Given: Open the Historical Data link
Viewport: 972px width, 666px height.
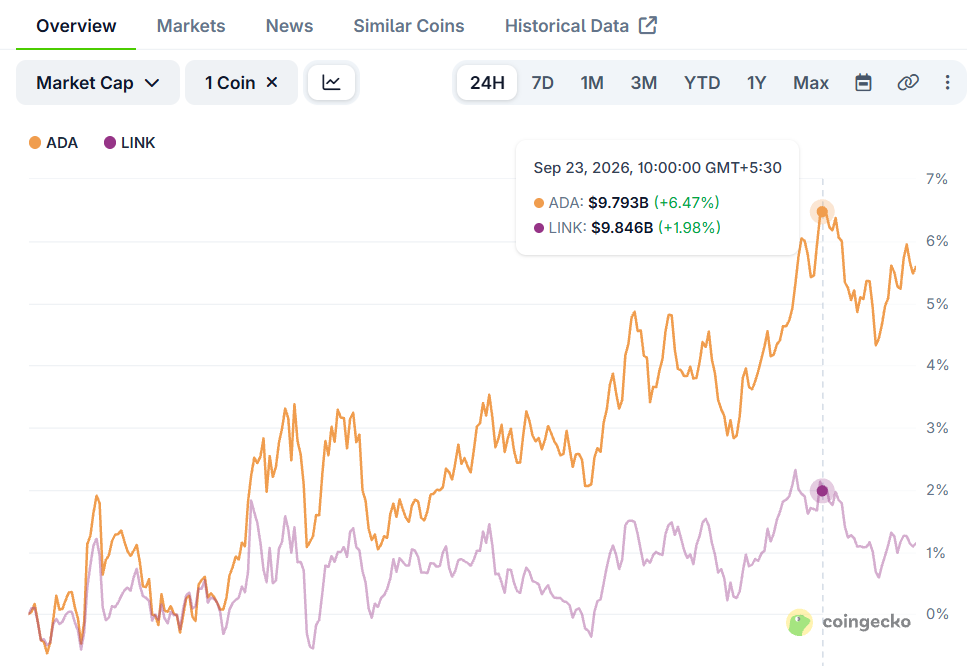Looking at the screenshot, I should click(581, 26).
